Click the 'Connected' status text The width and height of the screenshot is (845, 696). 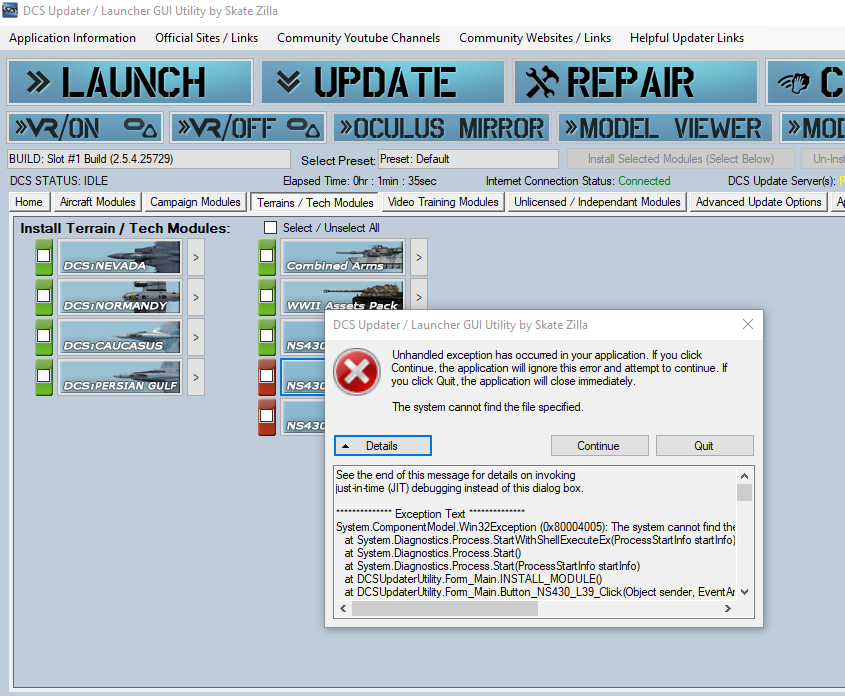coord(644,181)
